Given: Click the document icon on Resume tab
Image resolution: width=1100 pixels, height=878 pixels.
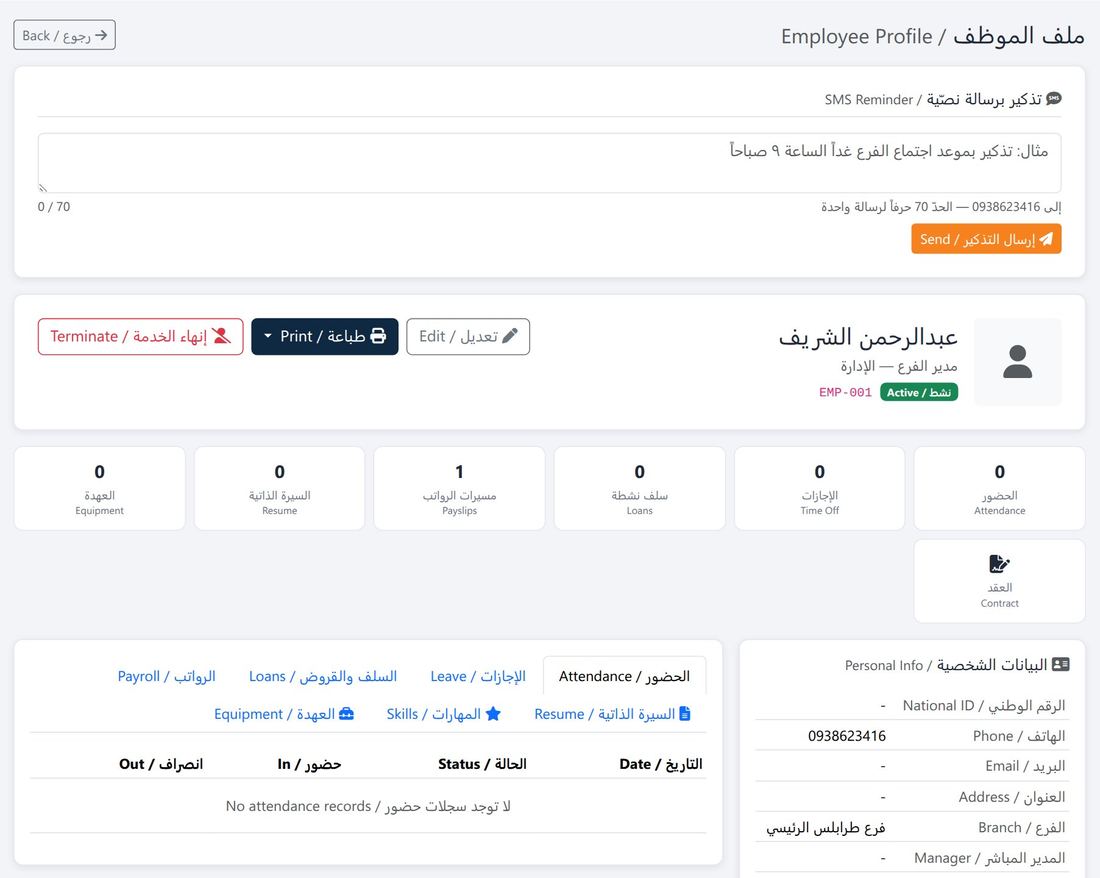Looking at the screenshot, I should pyautogui.click(x=685, y=713).
